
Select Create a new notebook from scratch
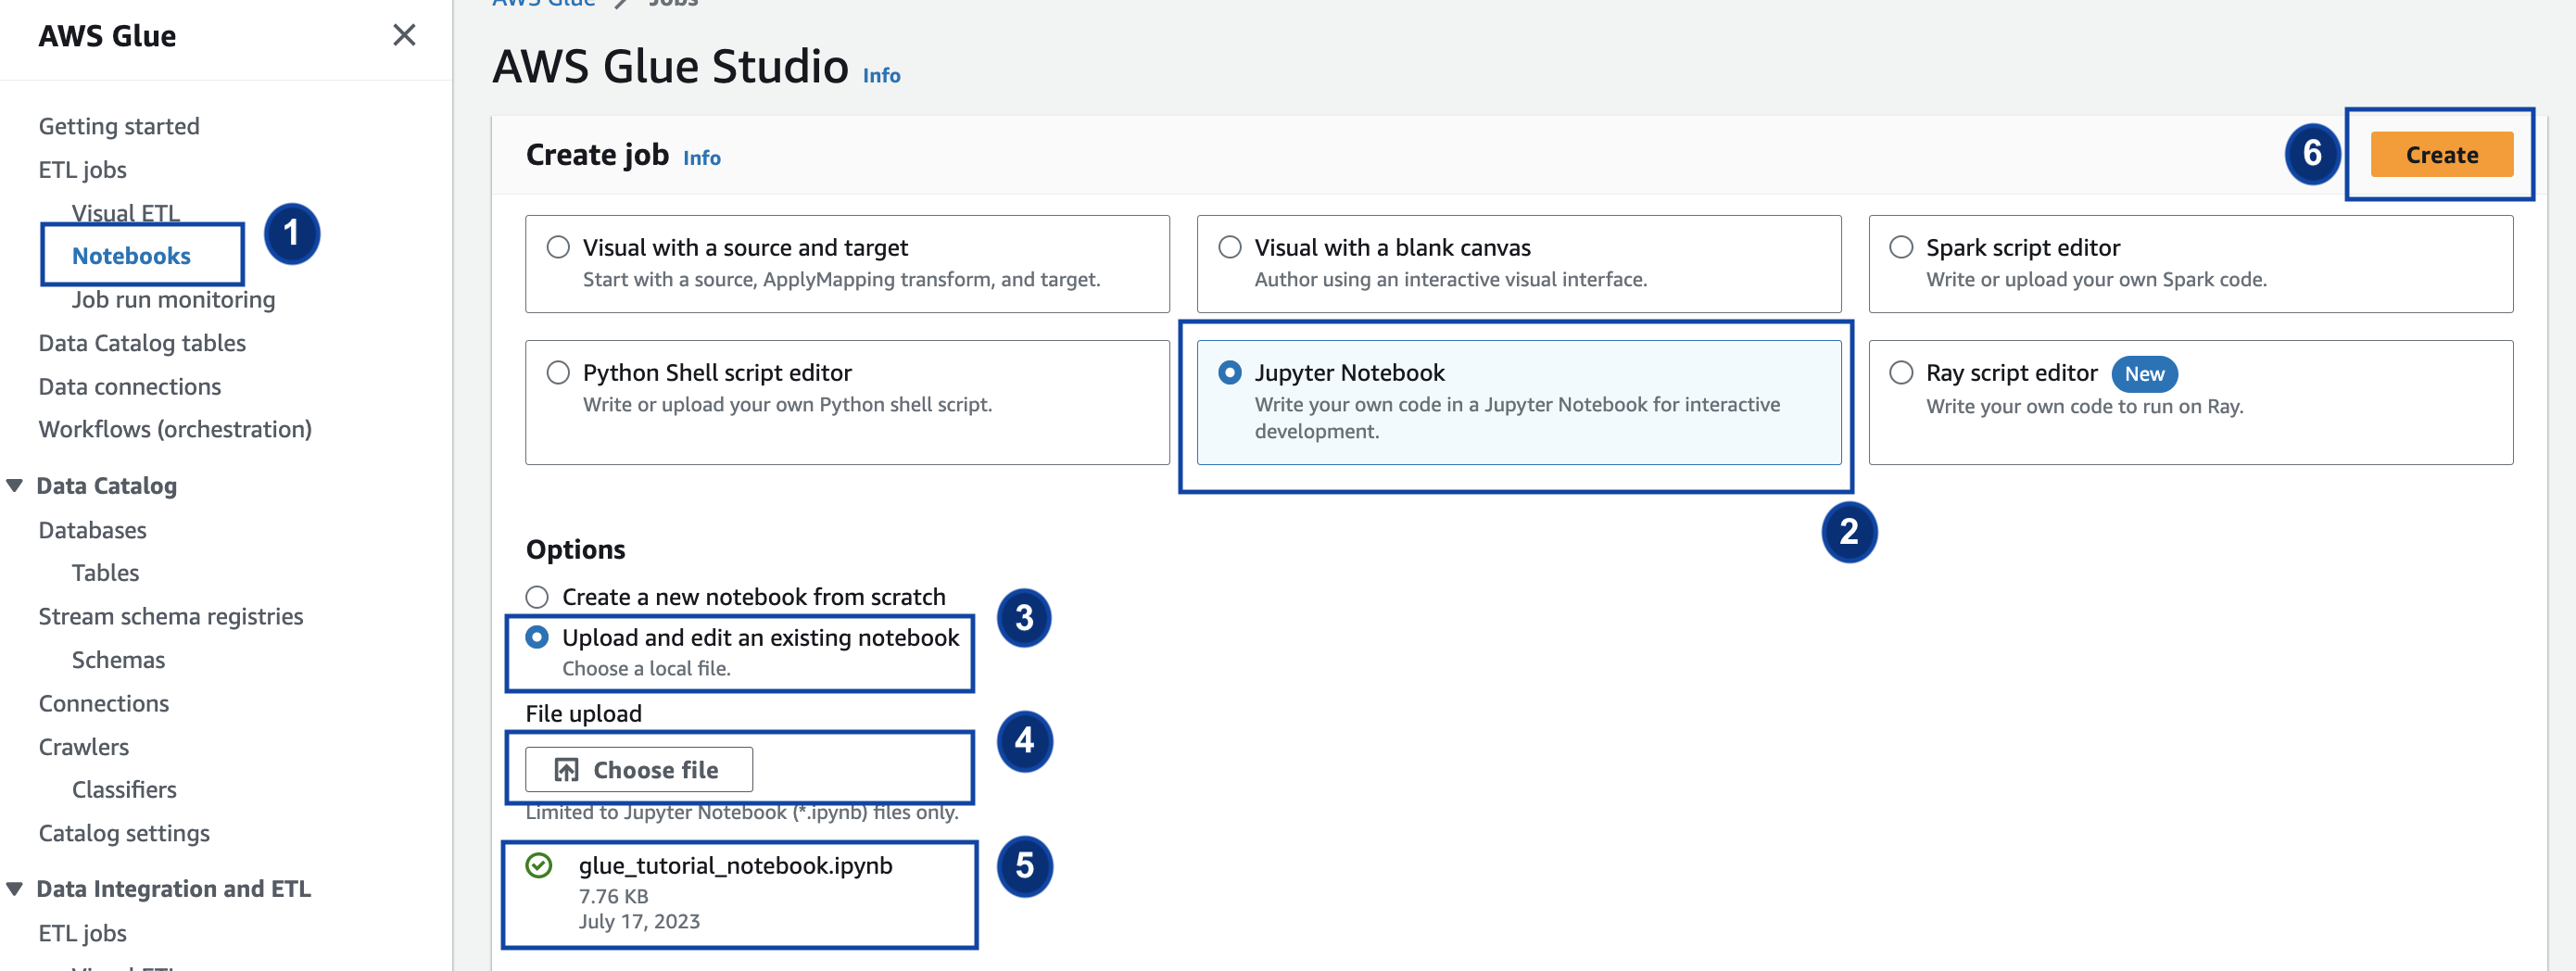[x=537, y=597]
